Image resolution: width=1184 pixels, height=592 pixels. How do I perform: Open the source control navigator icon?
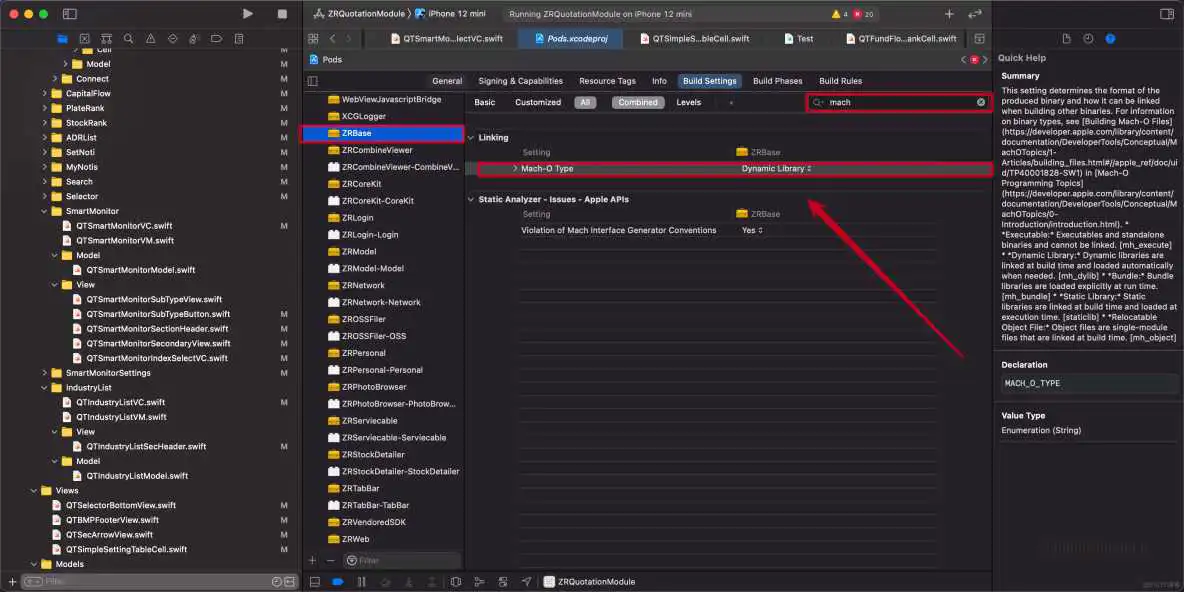[x=85, y=39]
